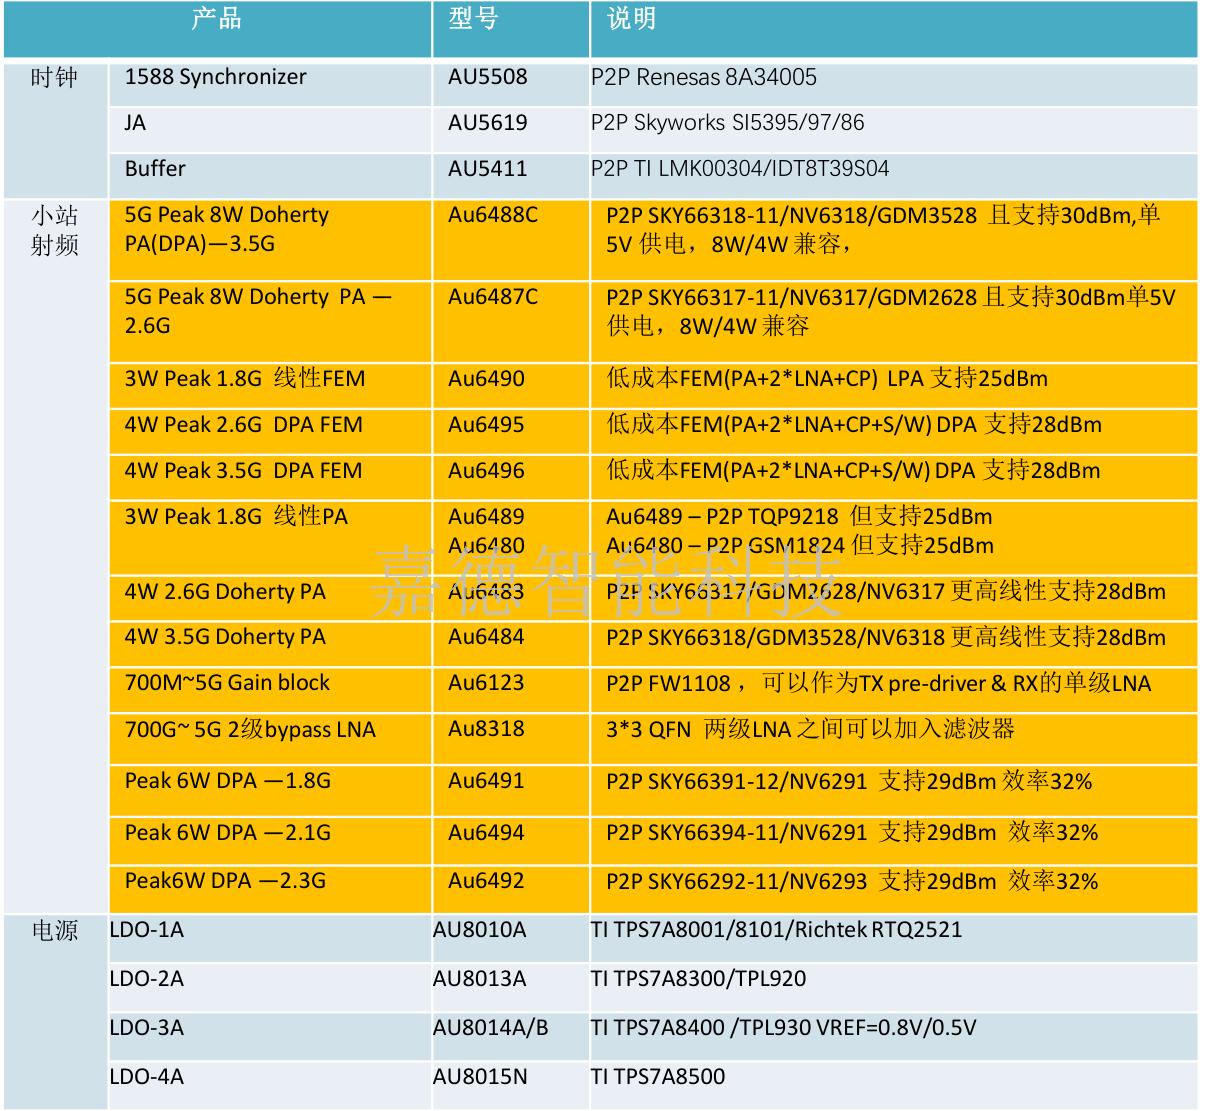Select the TI TPS7A8500 description cell

coord(657,1077)
